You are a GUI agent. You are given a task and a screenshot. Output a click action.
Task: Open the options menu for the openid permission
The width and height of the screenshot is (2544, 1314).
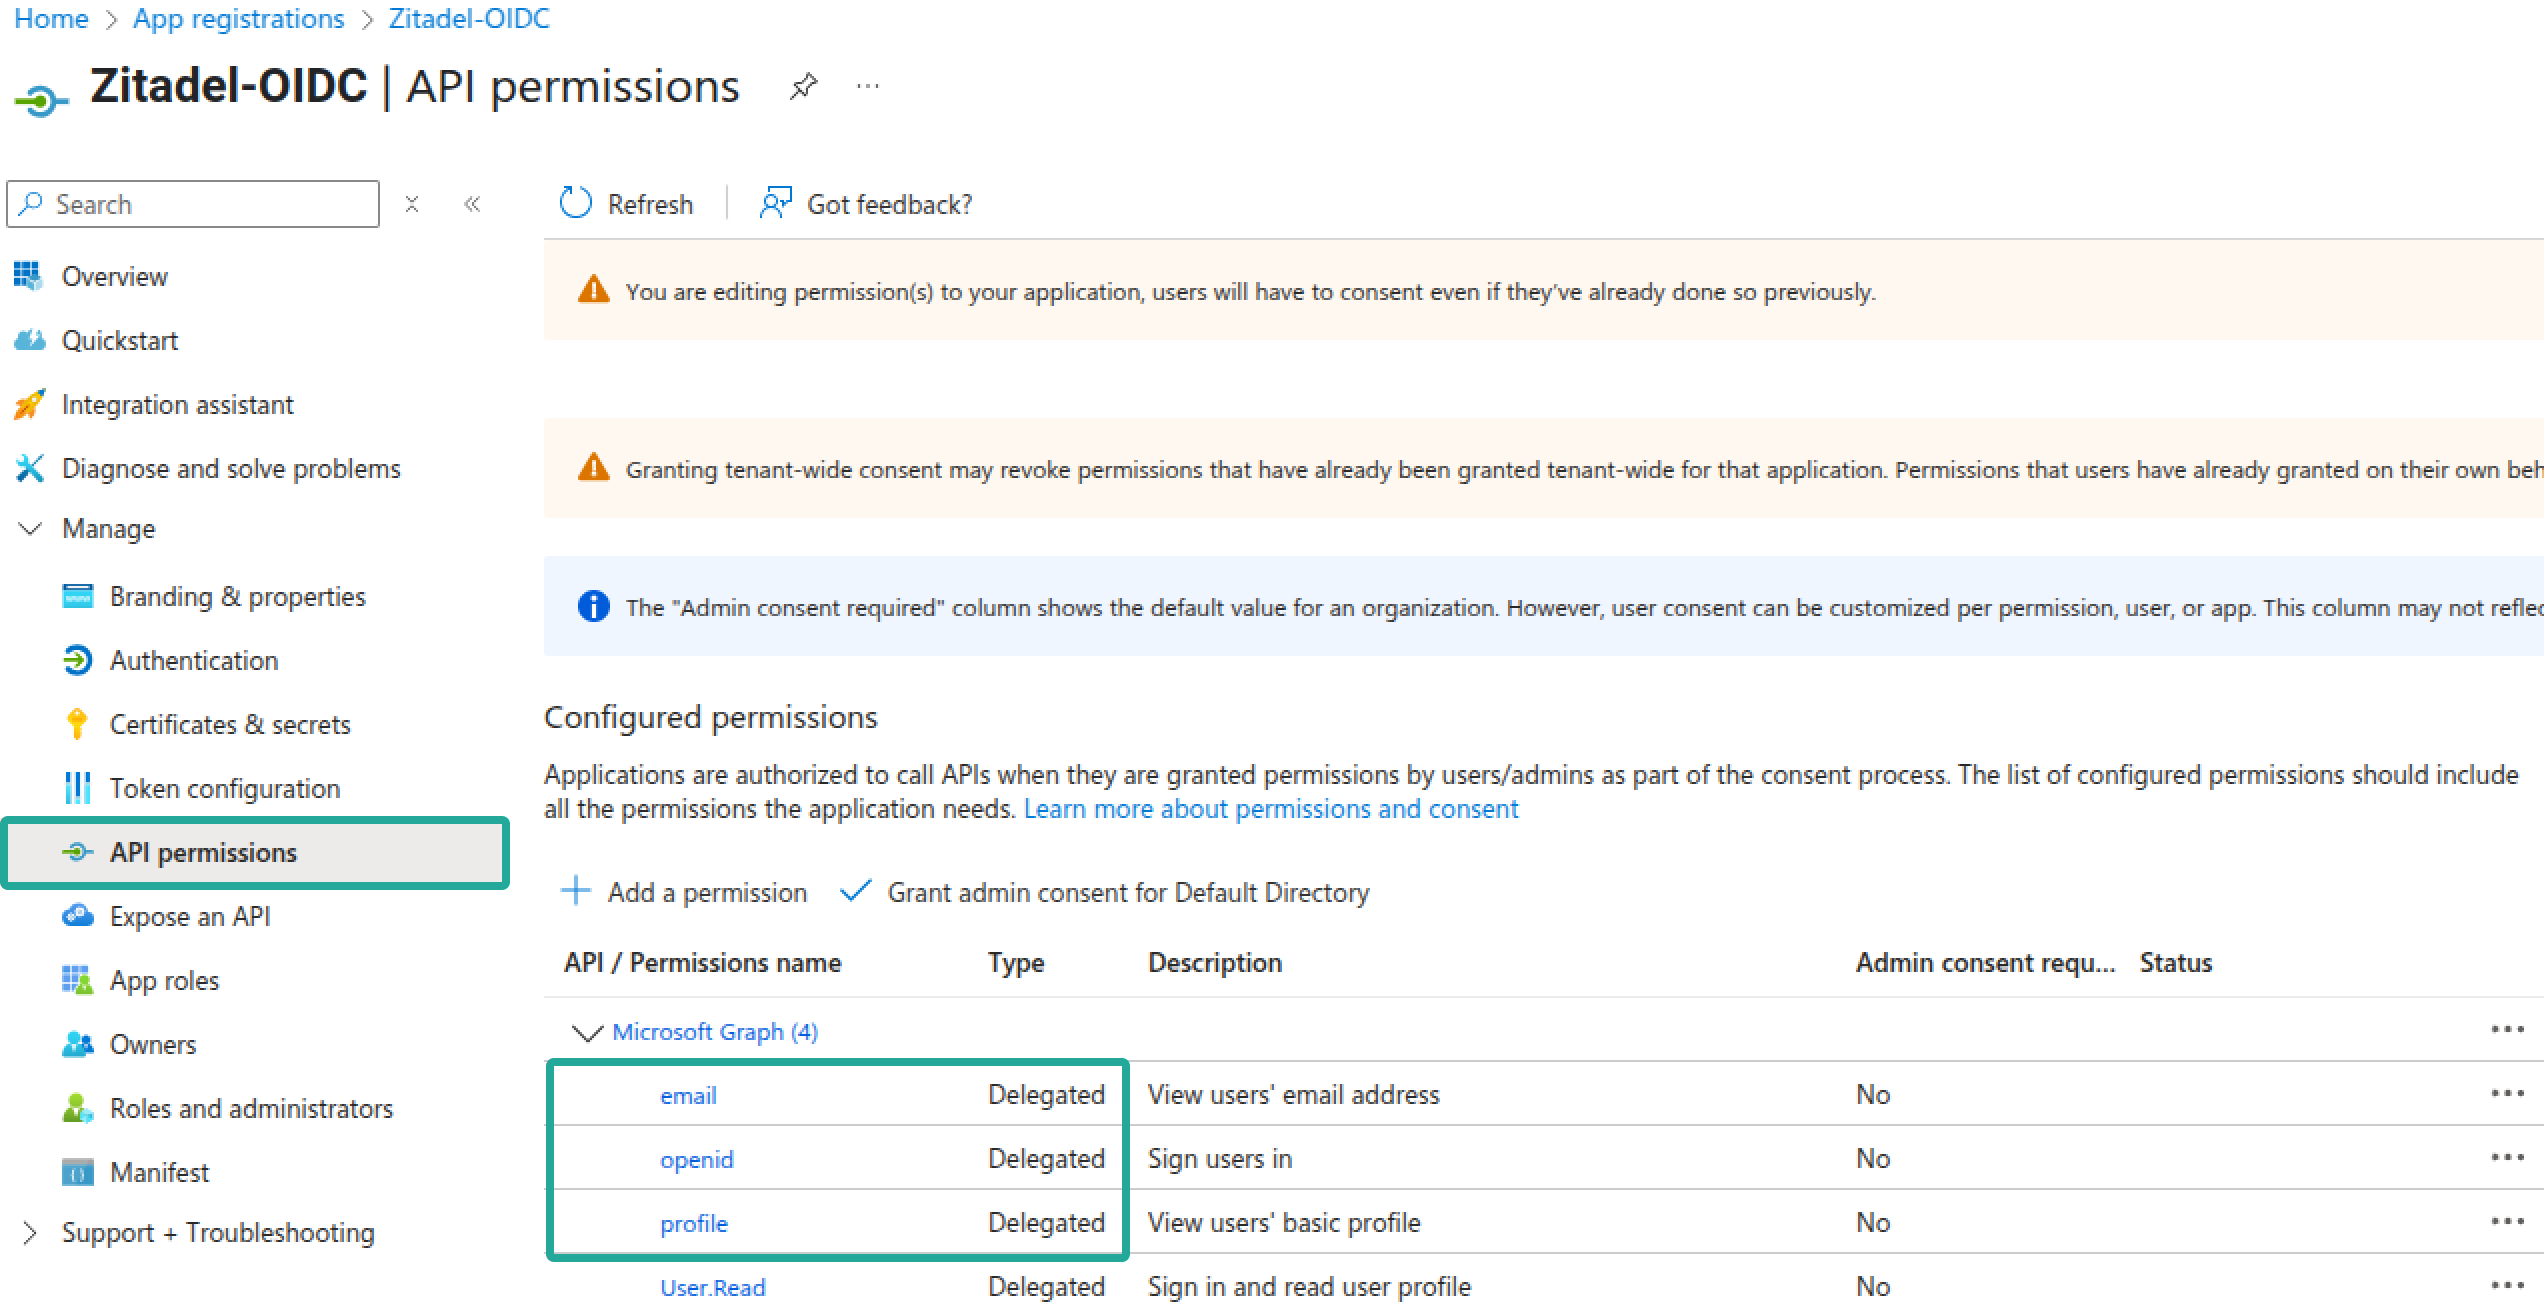(x=2507, y=1157)
